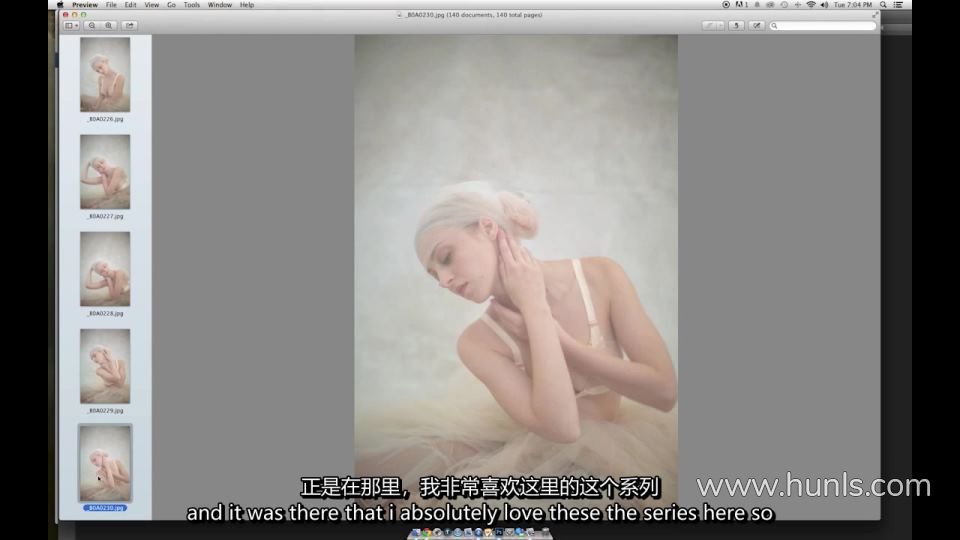
Task: Click the Zoom In magnifier button
Action: point(108,26)
